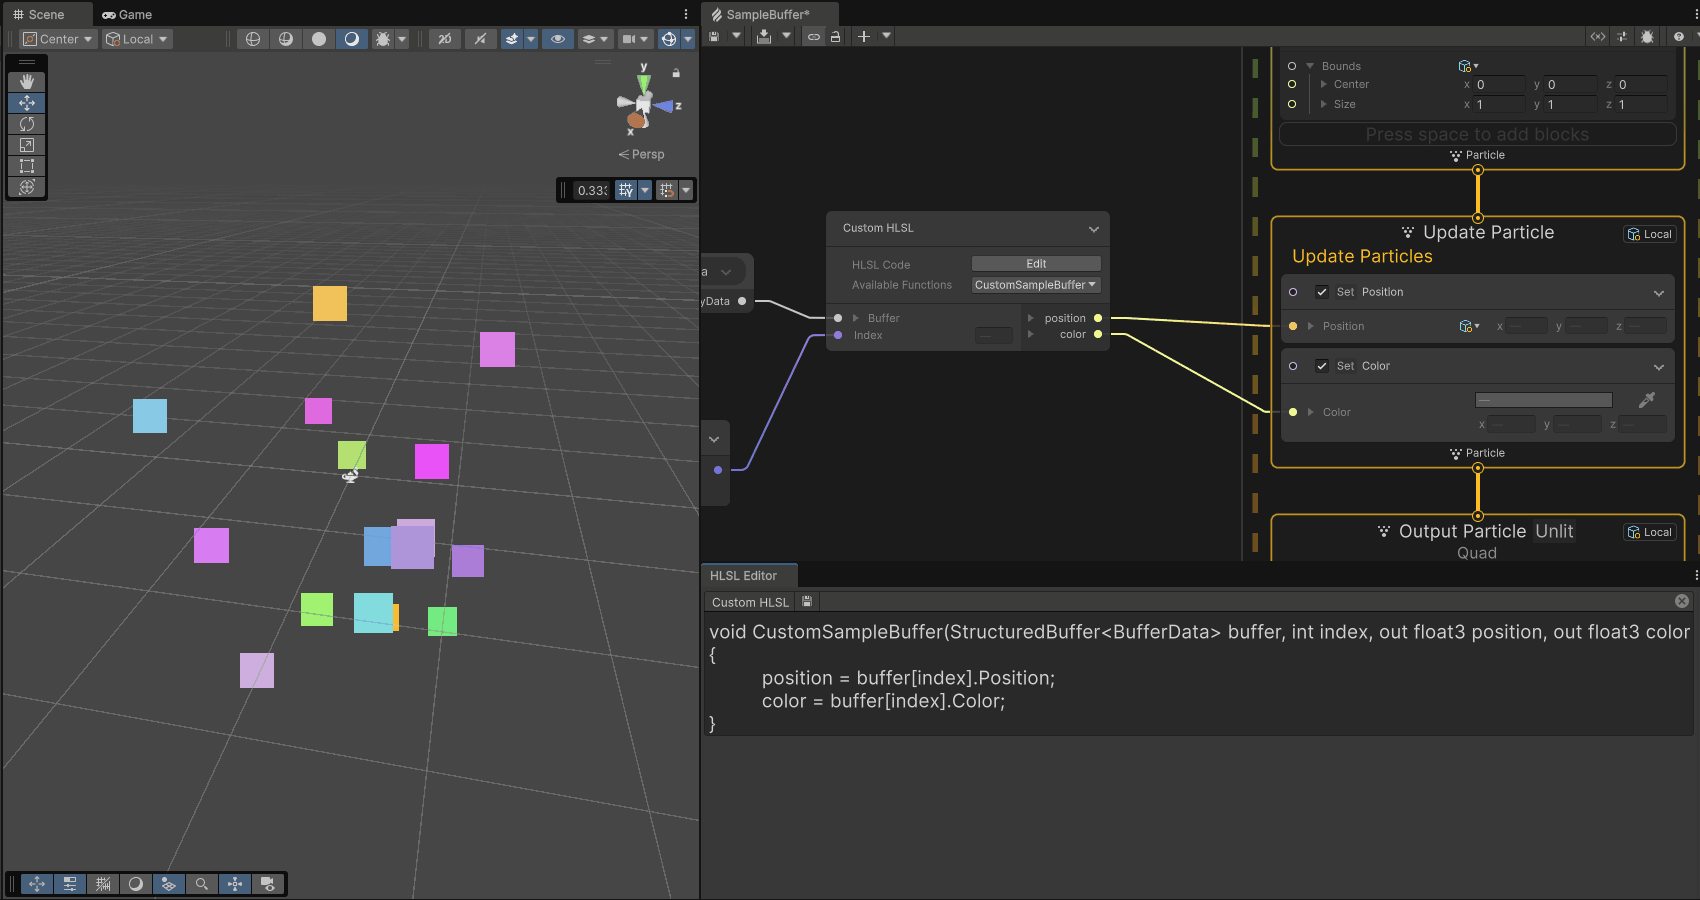
Task: Select the Move tool
Action: (27, 102)
